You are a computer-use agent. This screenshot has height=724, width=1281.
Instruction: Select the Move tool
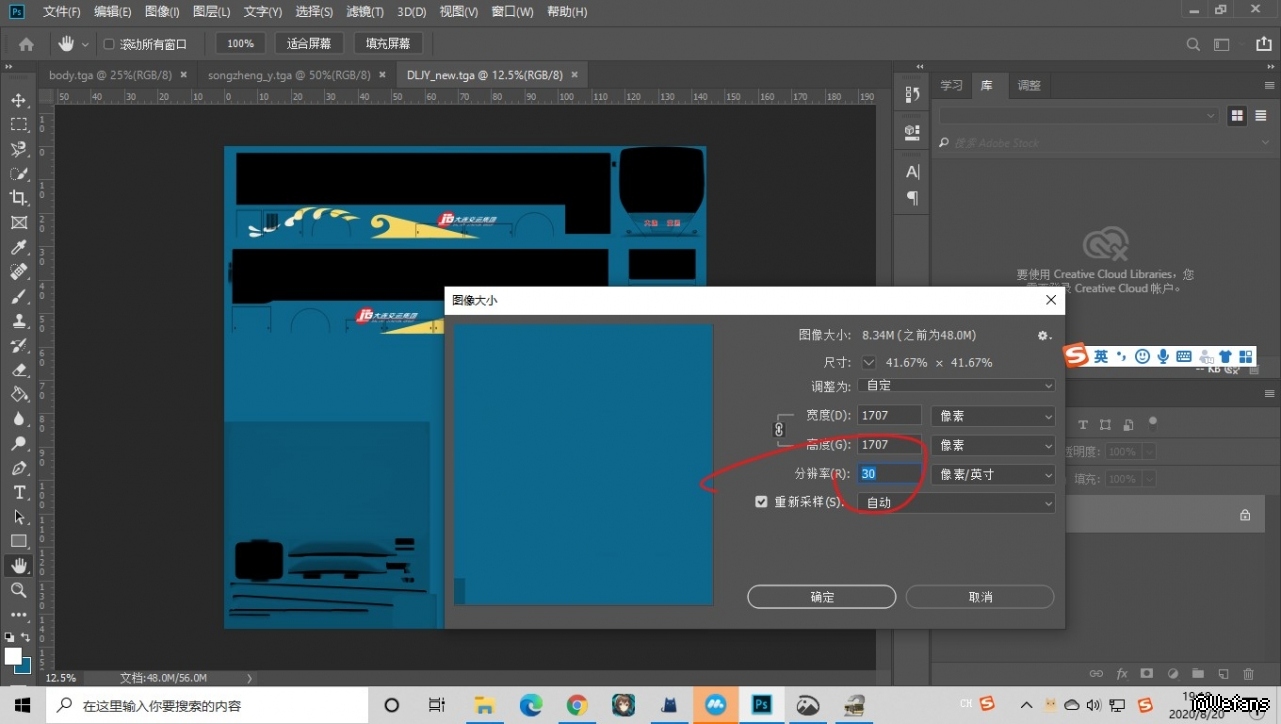[x=19, y=100]
